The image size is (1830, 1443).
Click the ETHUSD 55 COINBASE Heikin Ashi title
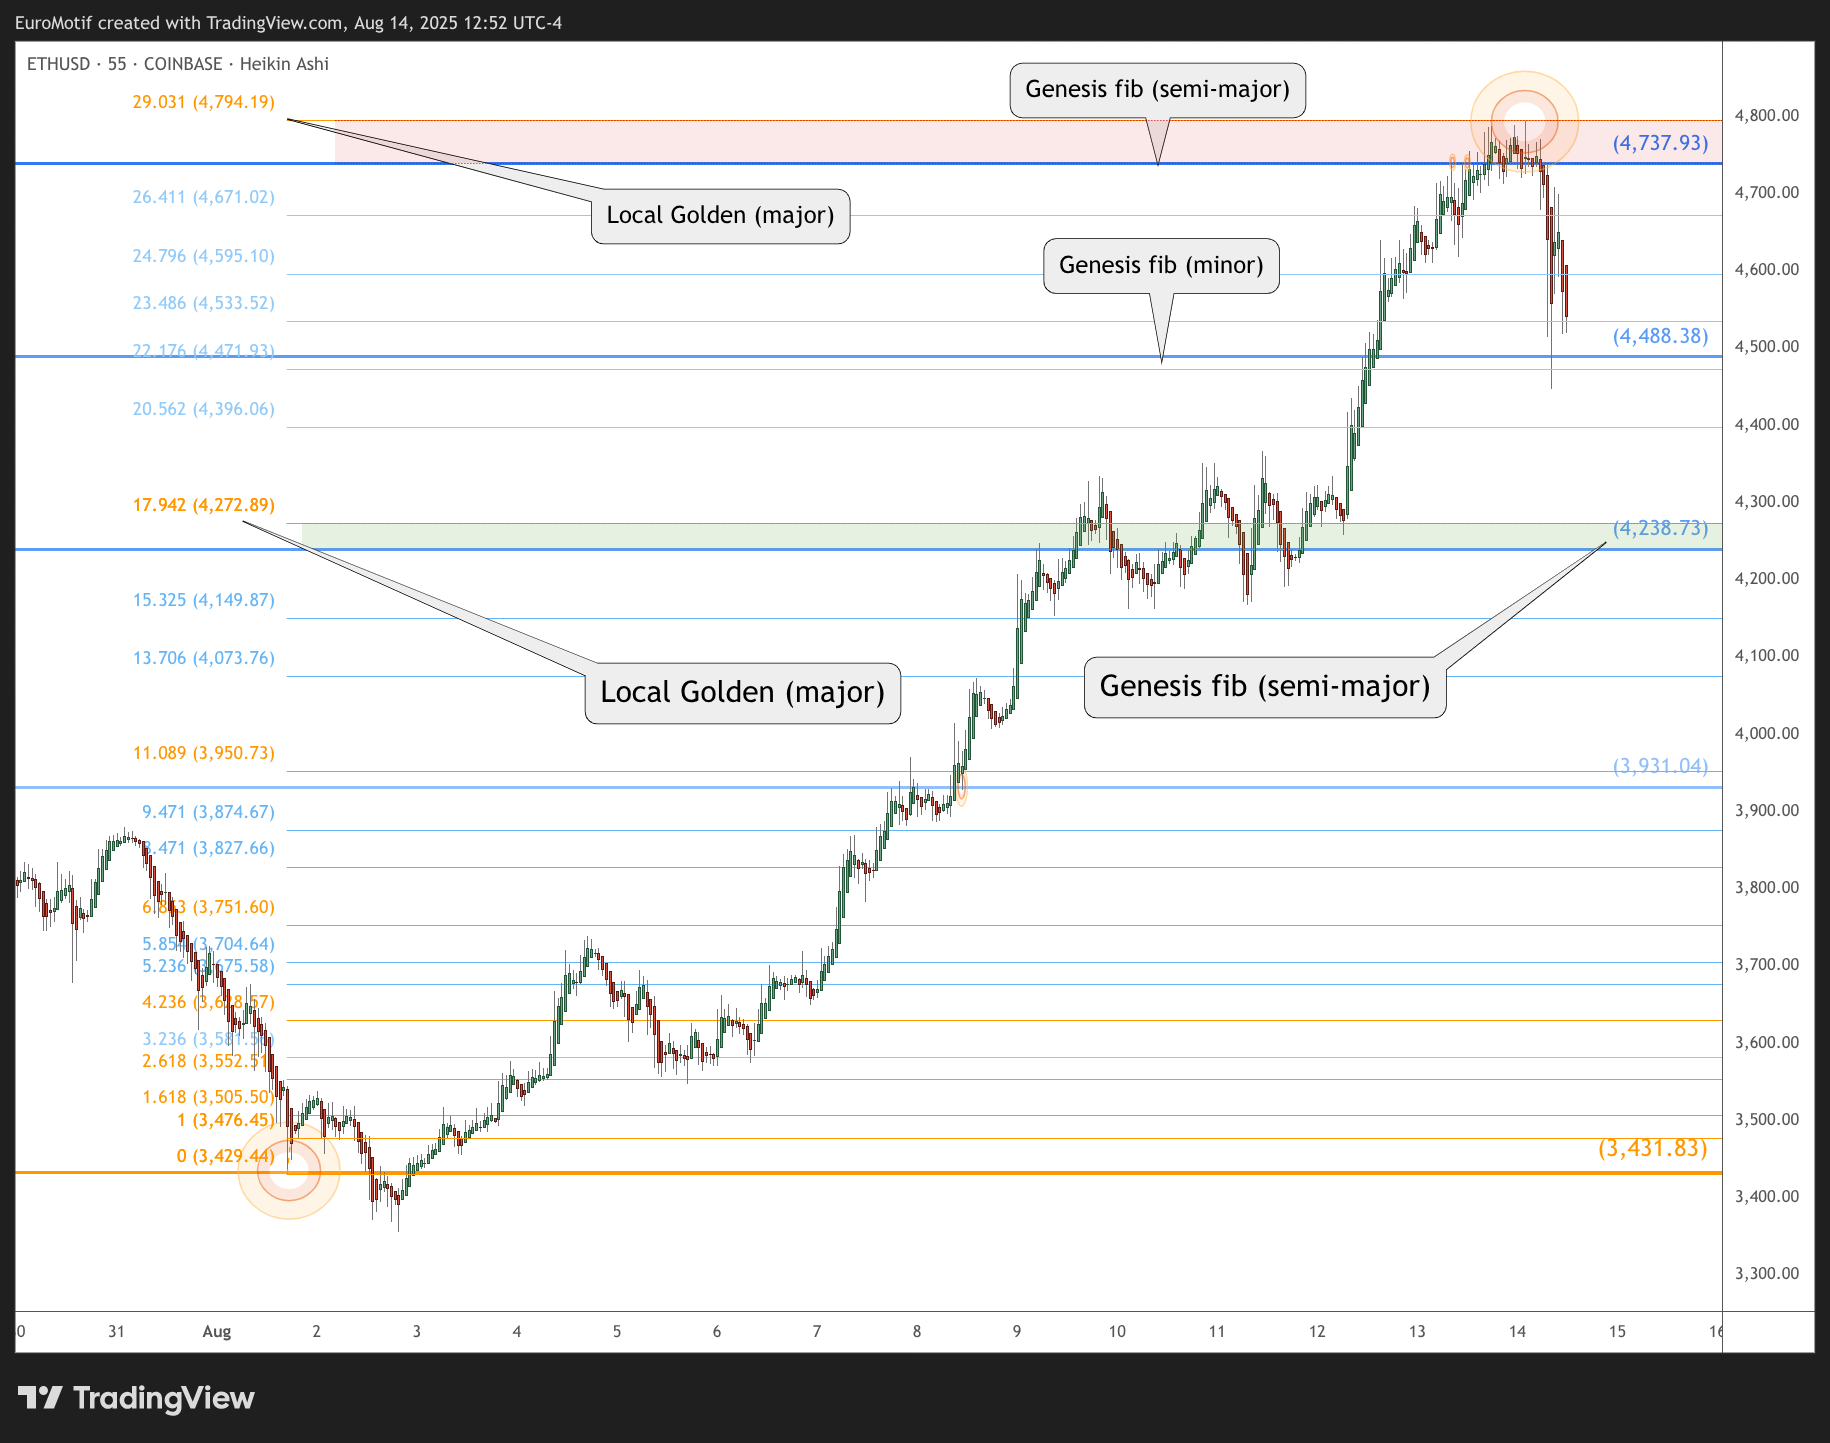tap(178, 64)
